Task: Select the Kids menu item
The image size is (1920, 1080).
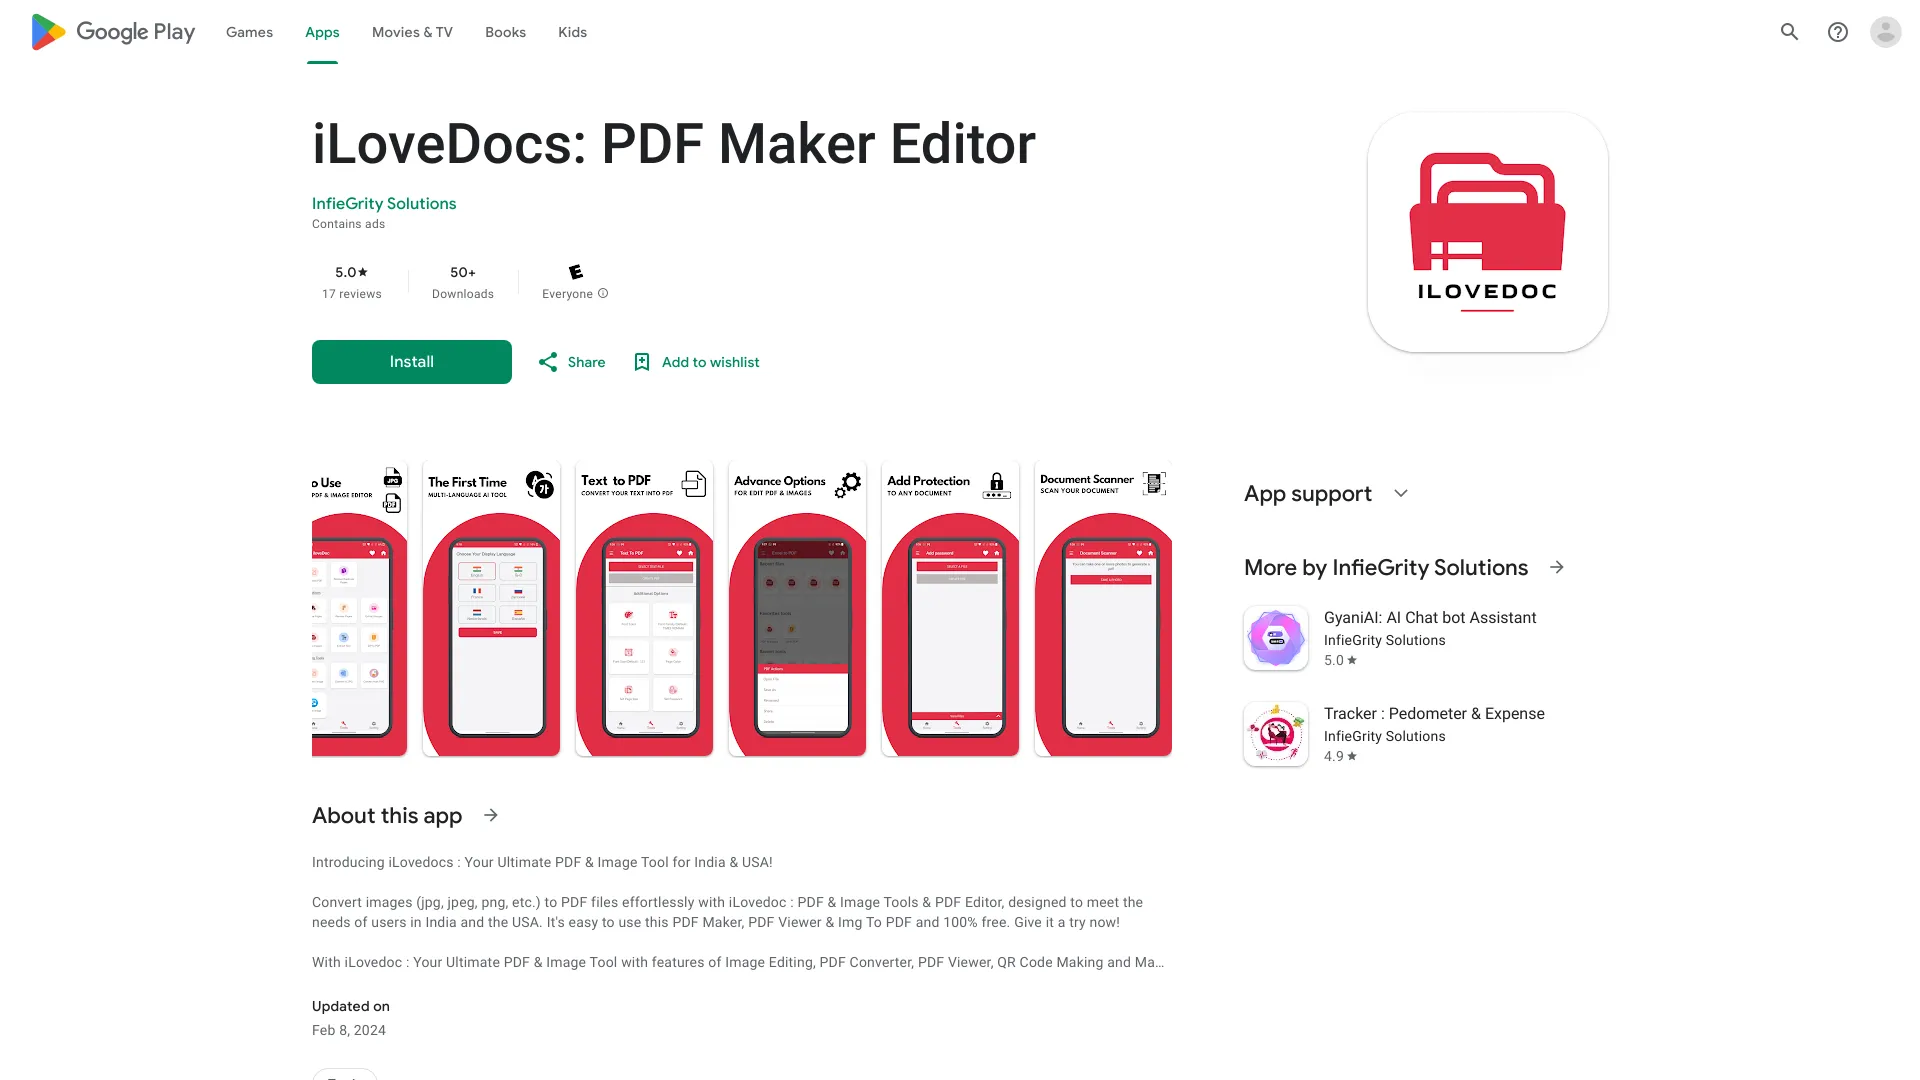Action: click(572, 32)
